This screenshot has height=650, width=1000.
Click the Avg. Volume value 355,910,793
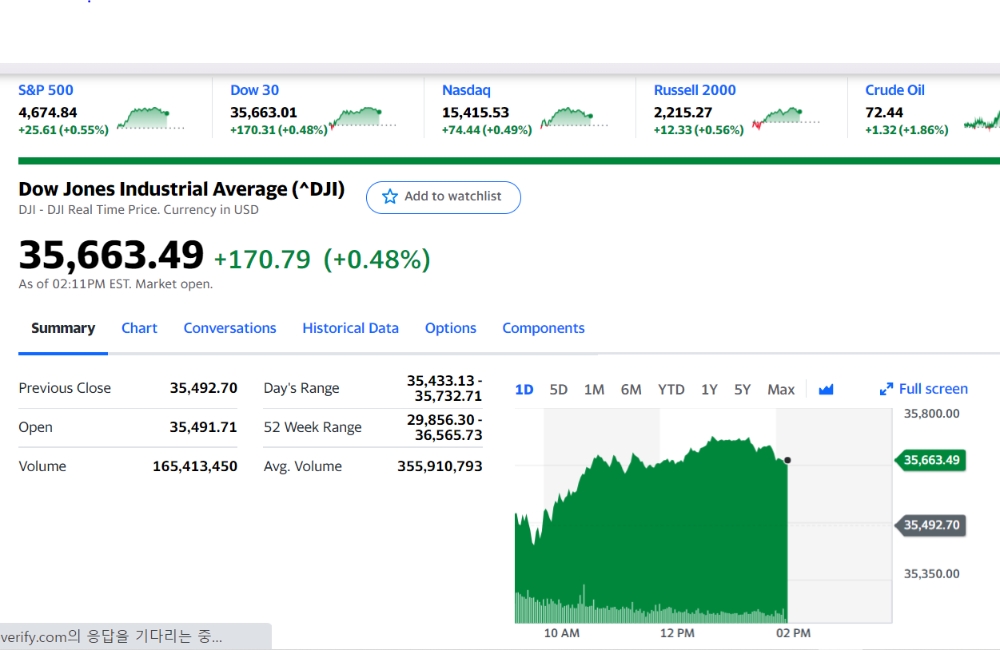[x=439, y=466]
